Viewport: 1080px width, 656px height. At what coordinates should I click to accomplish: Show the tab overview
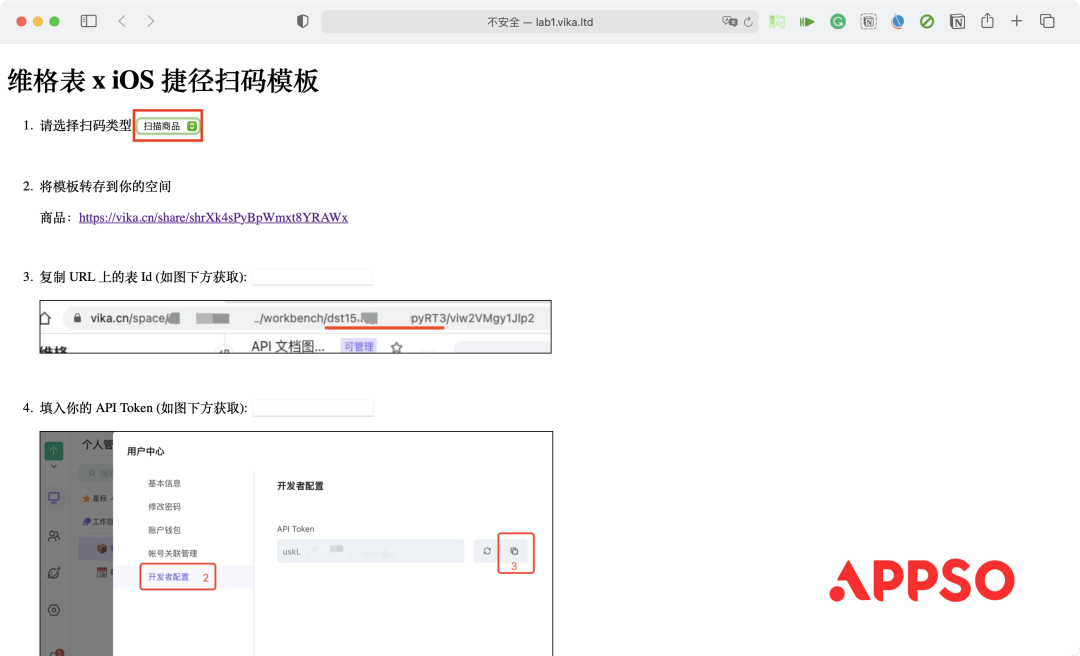pos(1047,21)
